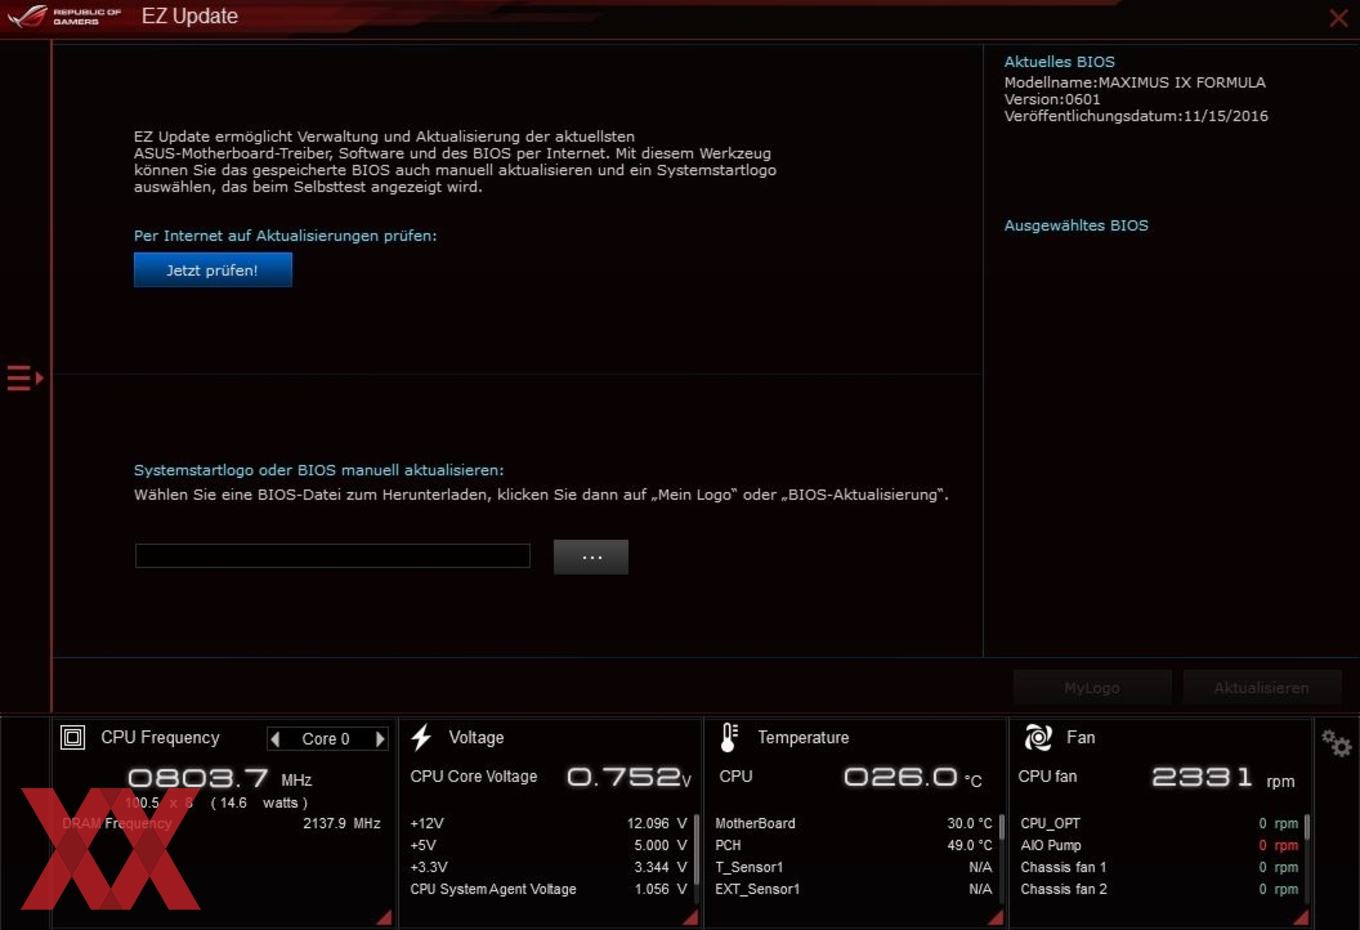Viewport: 1360px width, 930px height.
Task: Click the CPU Frequency chip icon
Action: tap(73, 738)
